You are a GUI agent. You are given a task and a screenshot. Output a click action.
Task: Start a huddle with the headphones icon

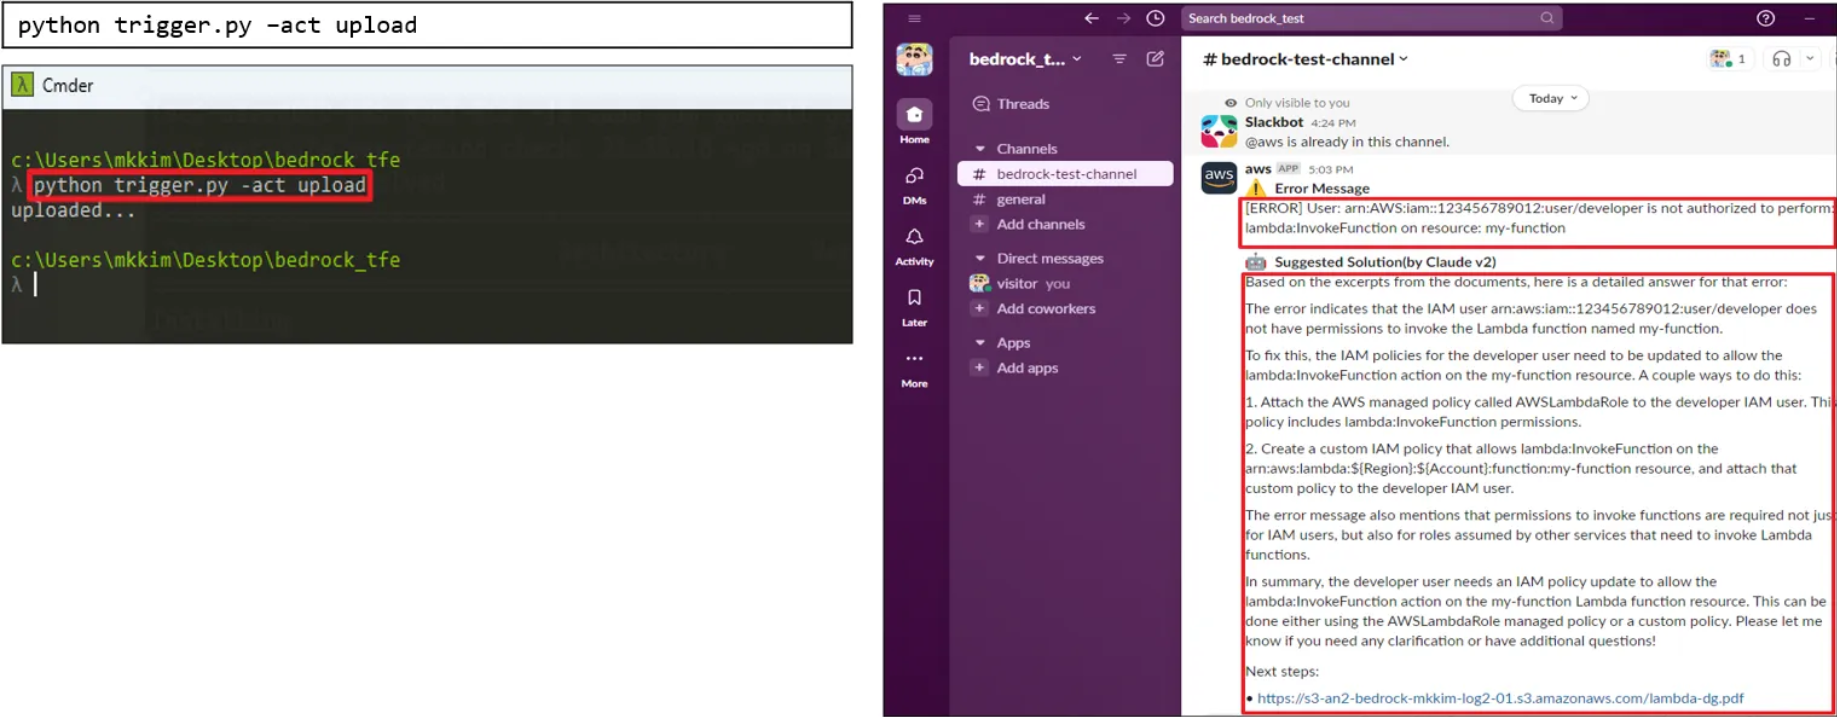pos(1781,59)
